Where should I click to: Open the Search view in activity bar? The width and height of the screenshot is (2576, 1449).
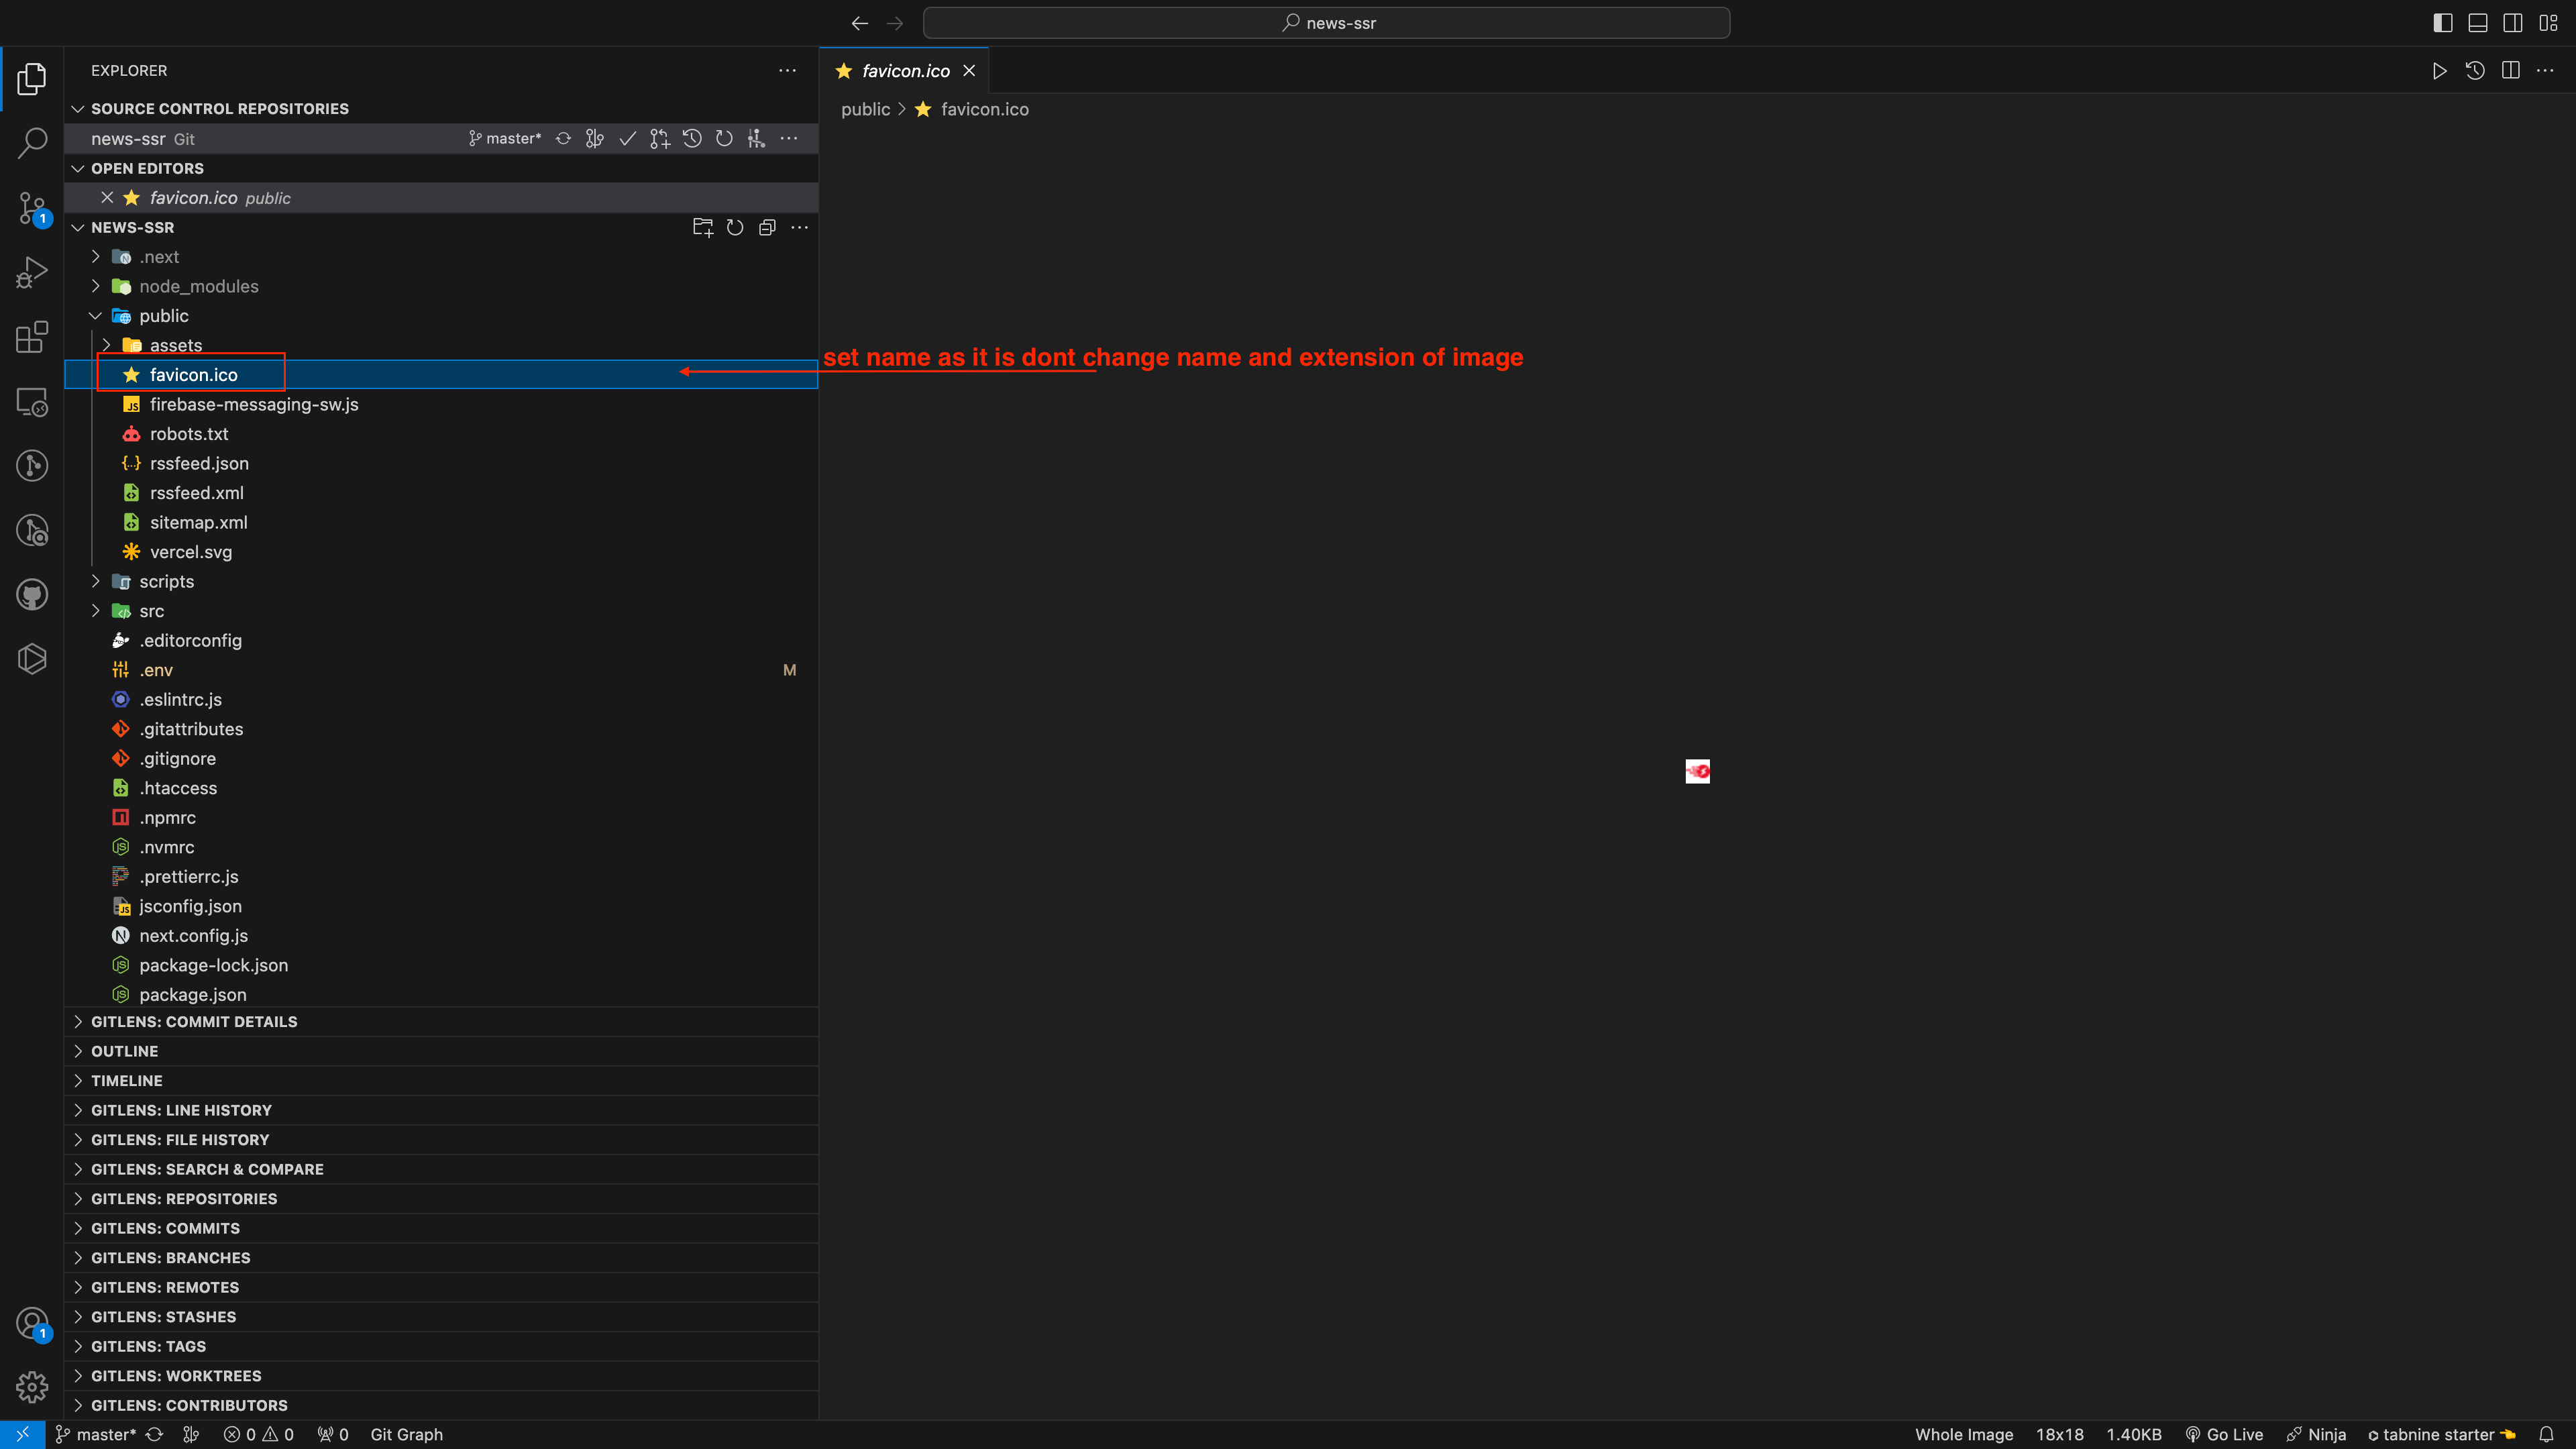click(x=32, y=143)
